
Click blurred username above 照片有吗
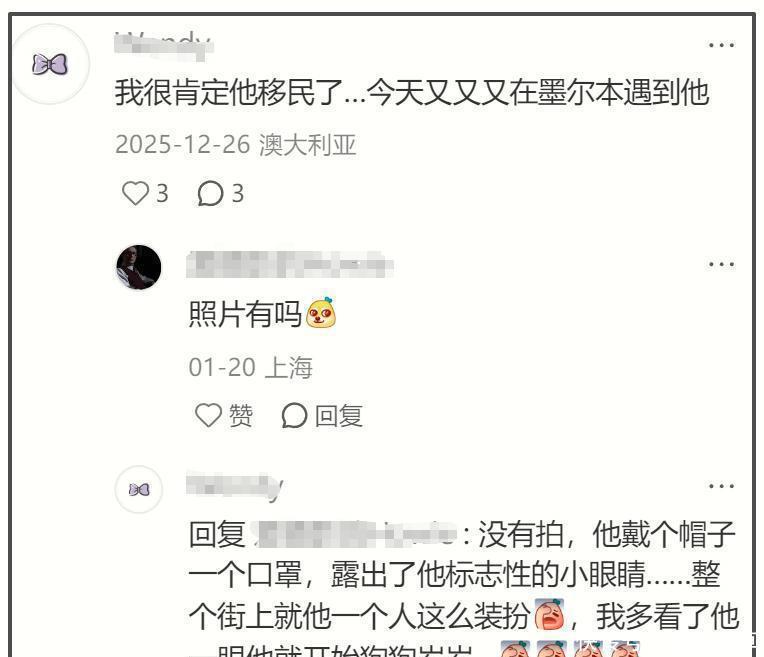pos(289,265)
